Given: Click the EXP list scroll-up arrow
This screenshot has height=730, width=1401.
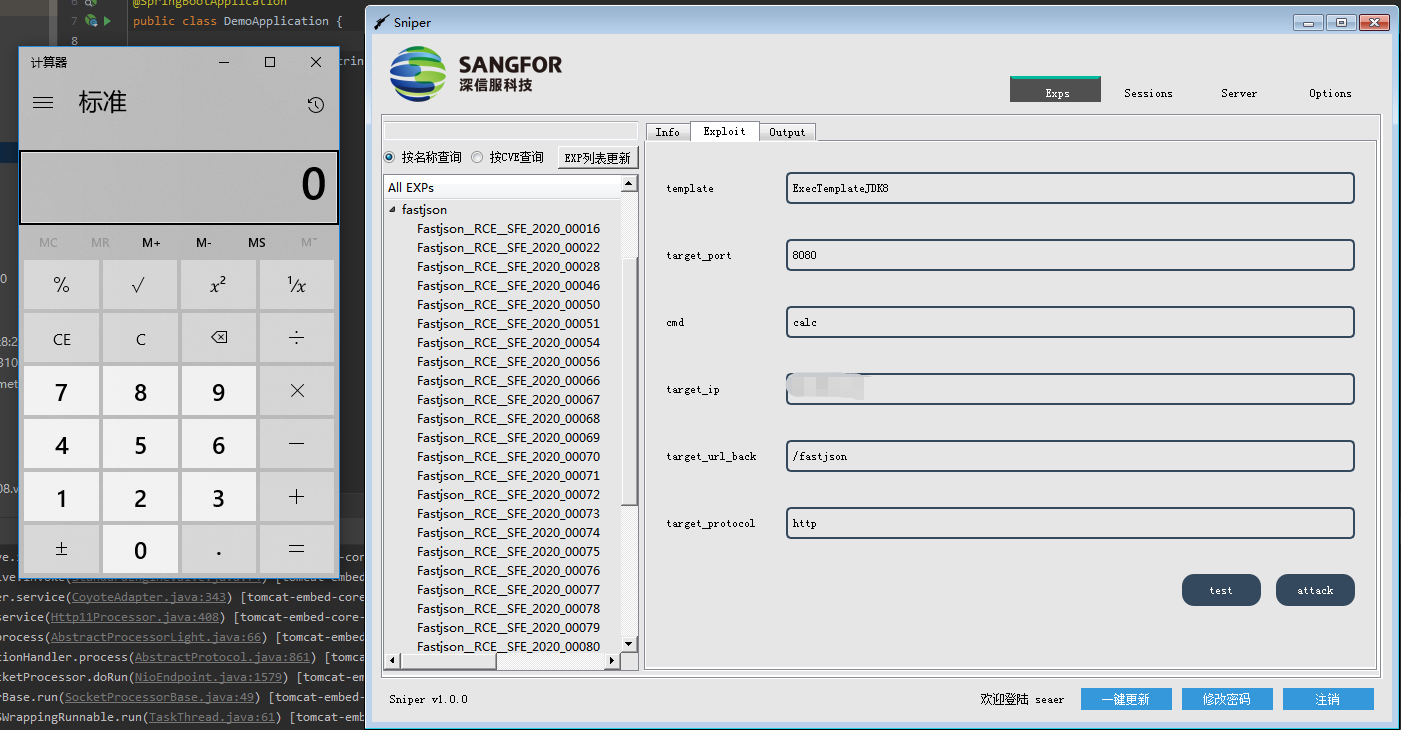Looking at the screenshot, I should 629,184.
